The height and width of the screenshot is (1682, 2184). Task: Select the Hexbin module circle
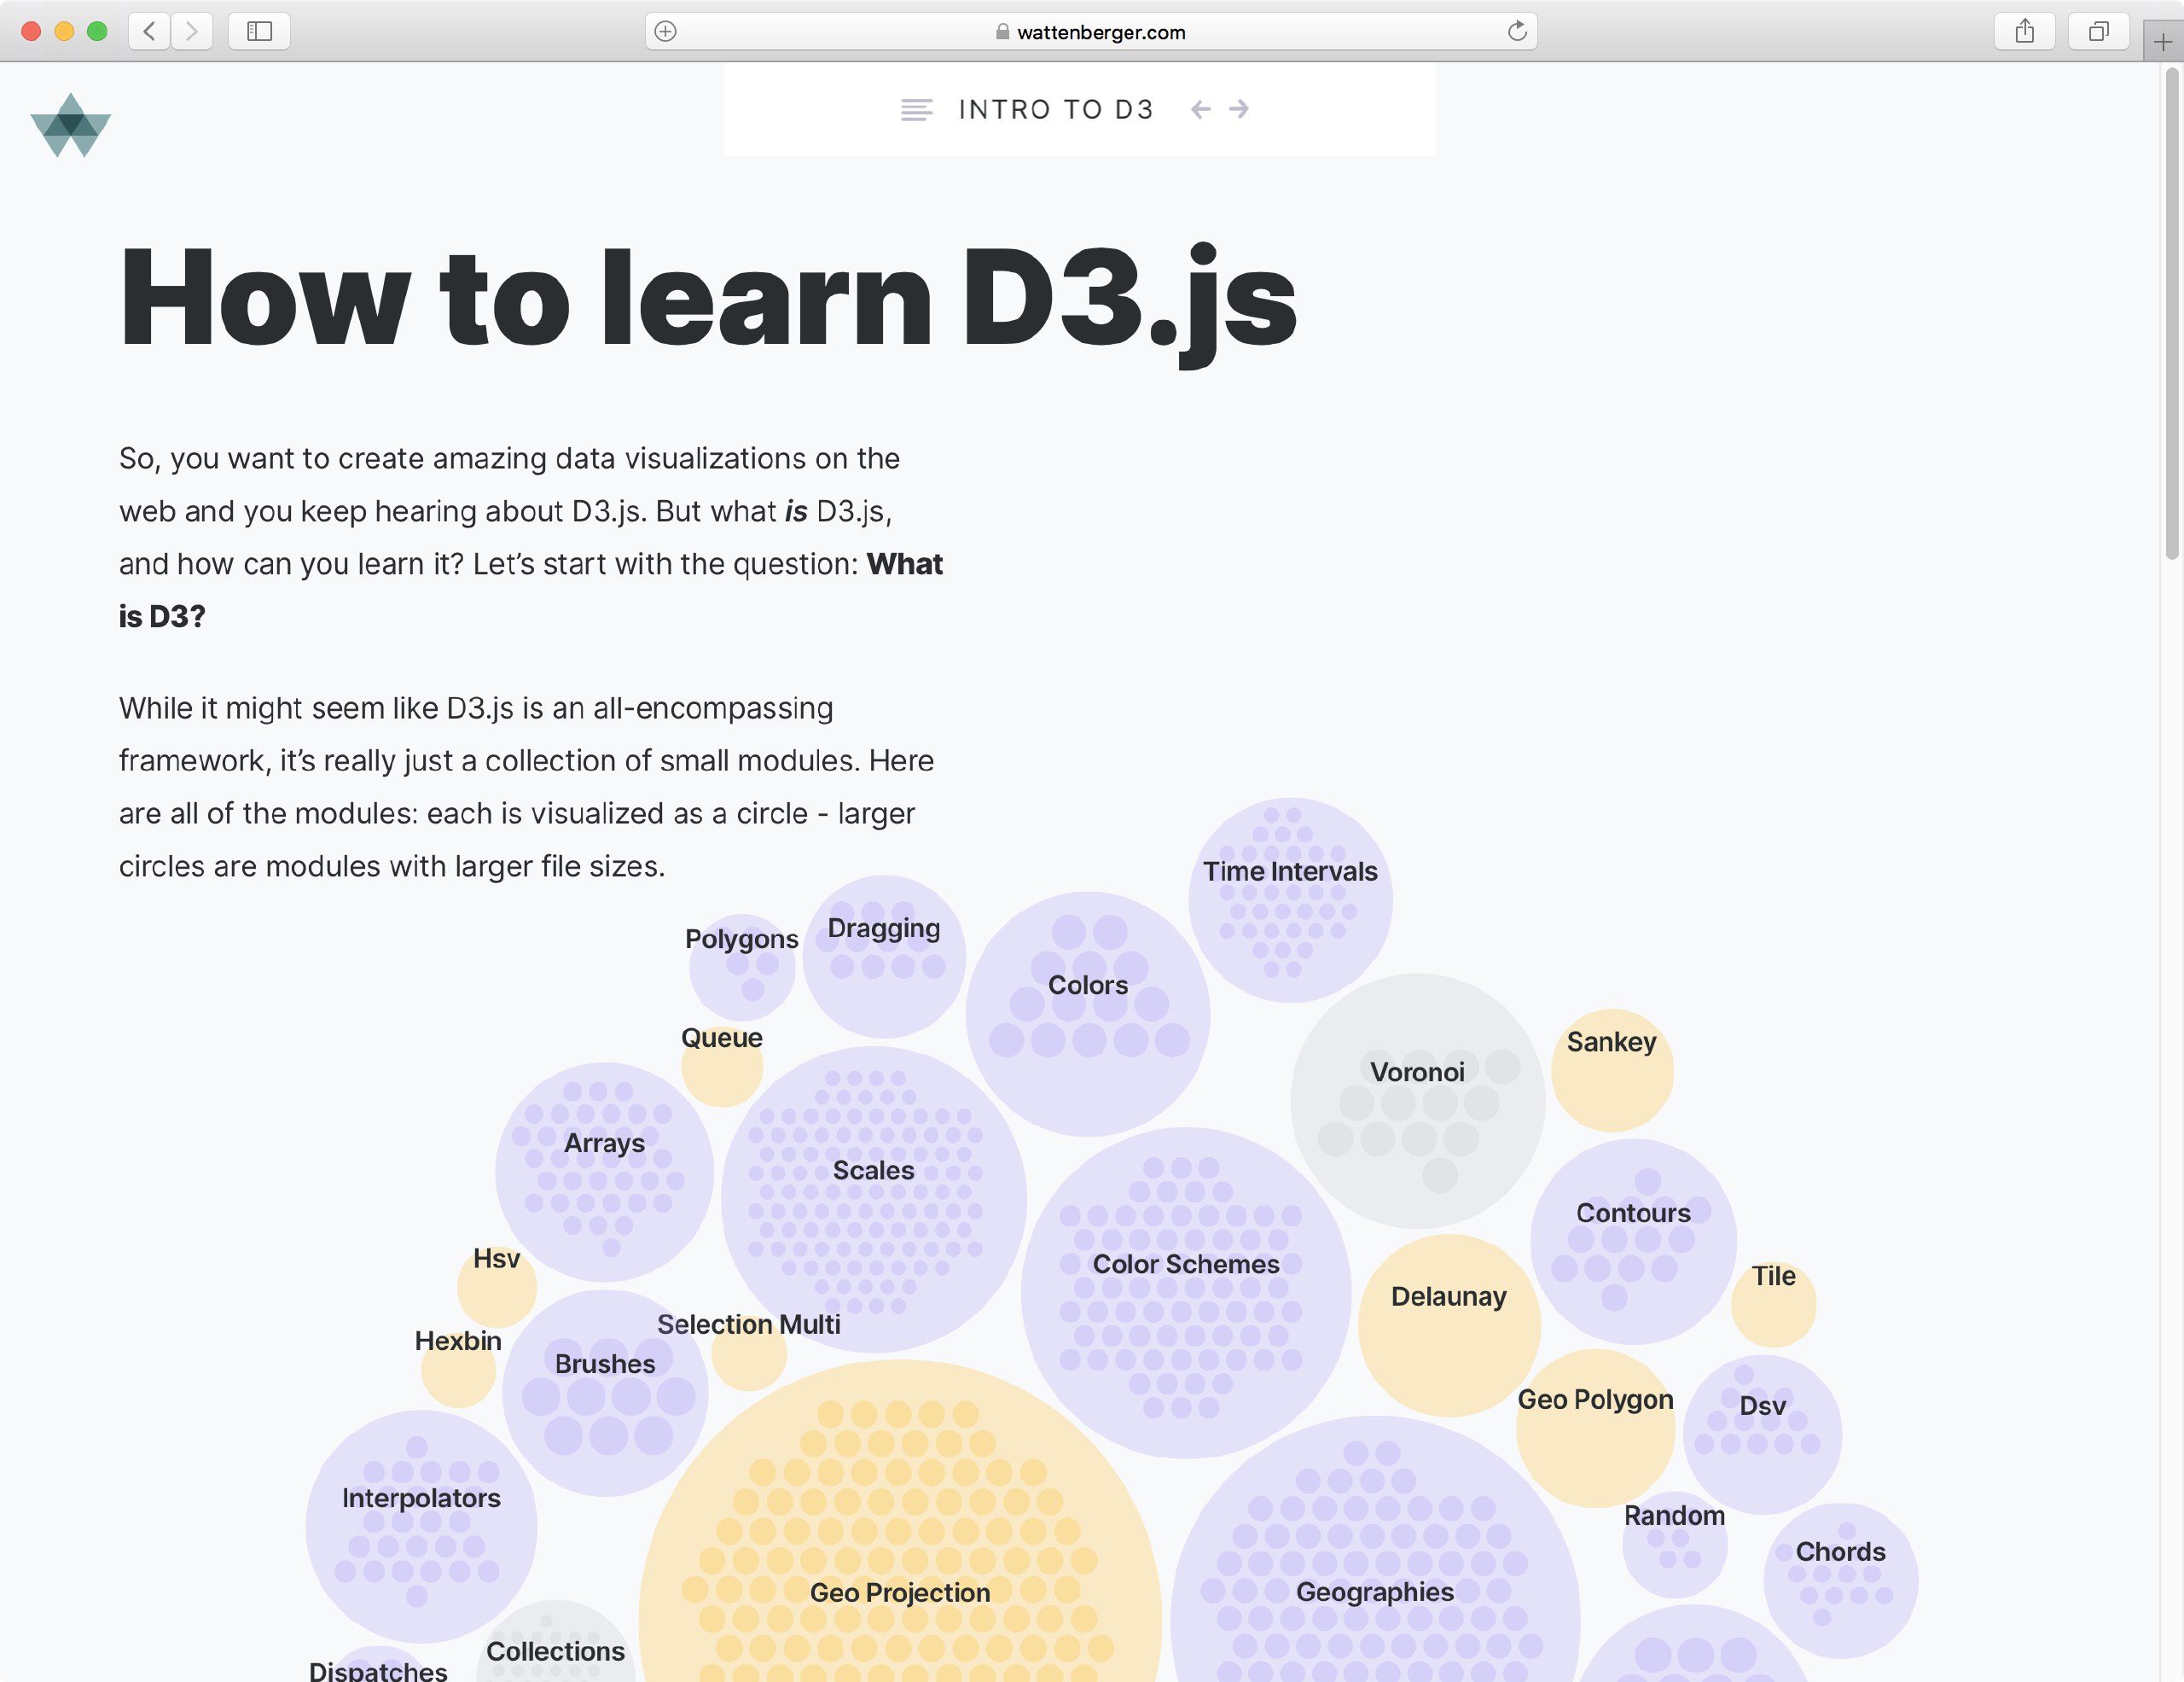[458, 1370]
